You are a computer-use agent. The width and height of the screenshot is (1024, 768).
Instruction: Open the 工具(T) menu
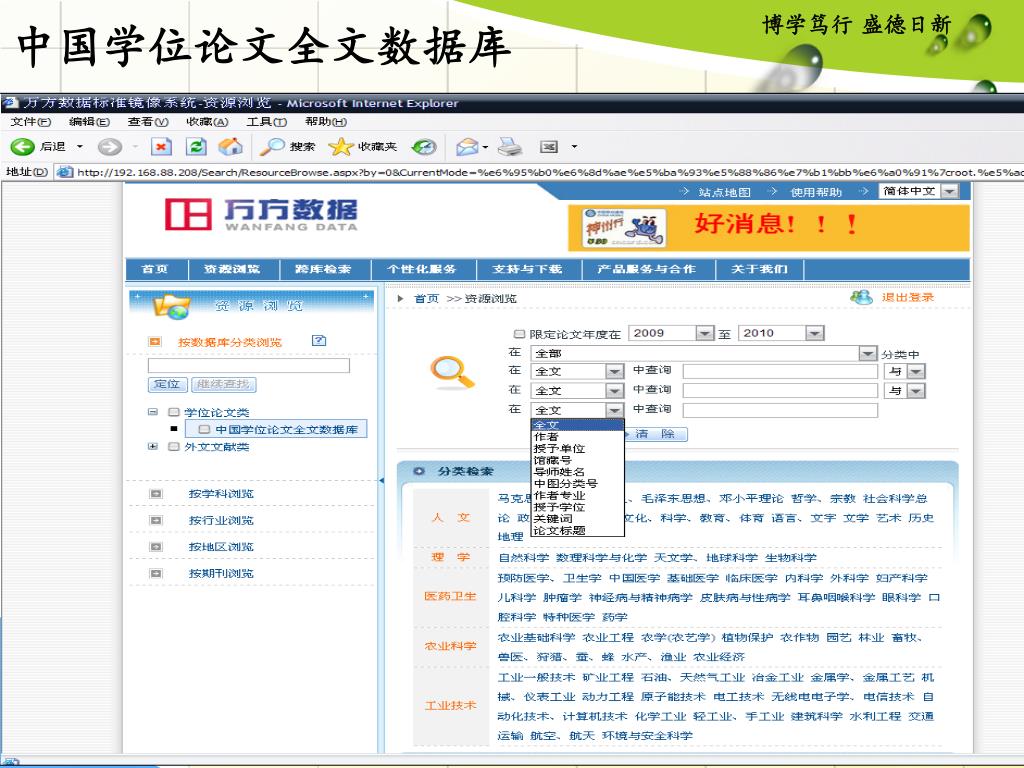coord(266,121)
